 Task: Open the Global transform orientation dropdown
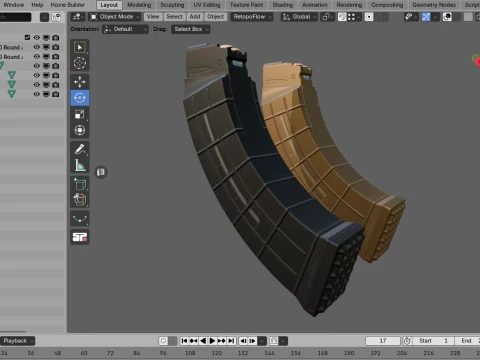299,17
